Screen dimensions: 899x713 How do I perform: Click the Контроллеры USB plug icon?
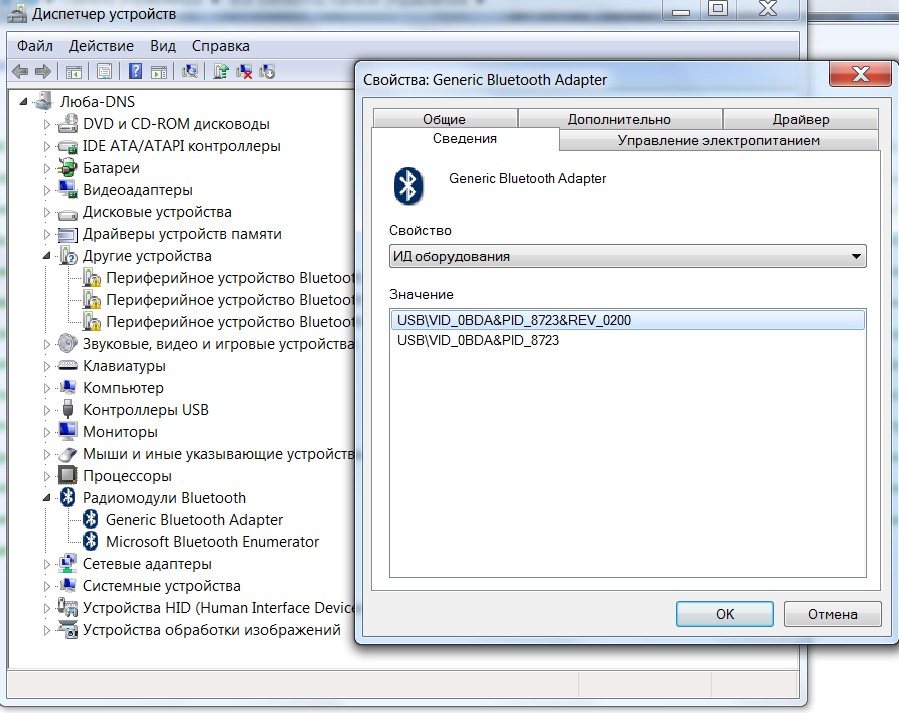click(x=68, y=409)
